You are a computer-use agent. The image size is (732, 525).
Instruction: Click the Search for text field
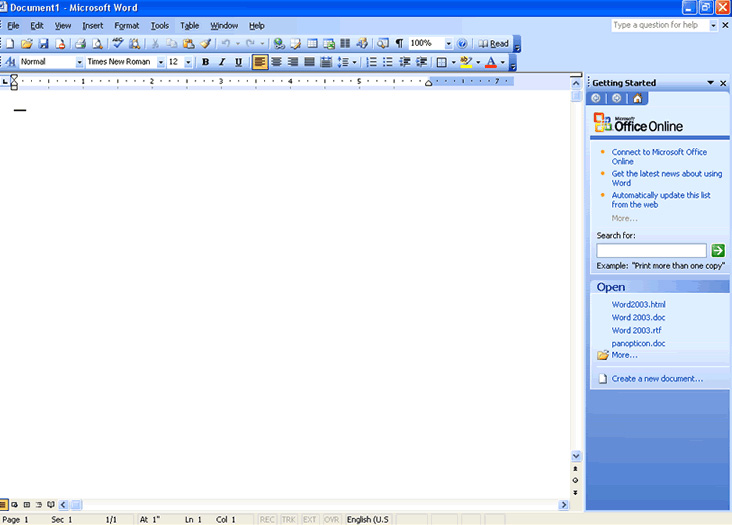[651, 251]
